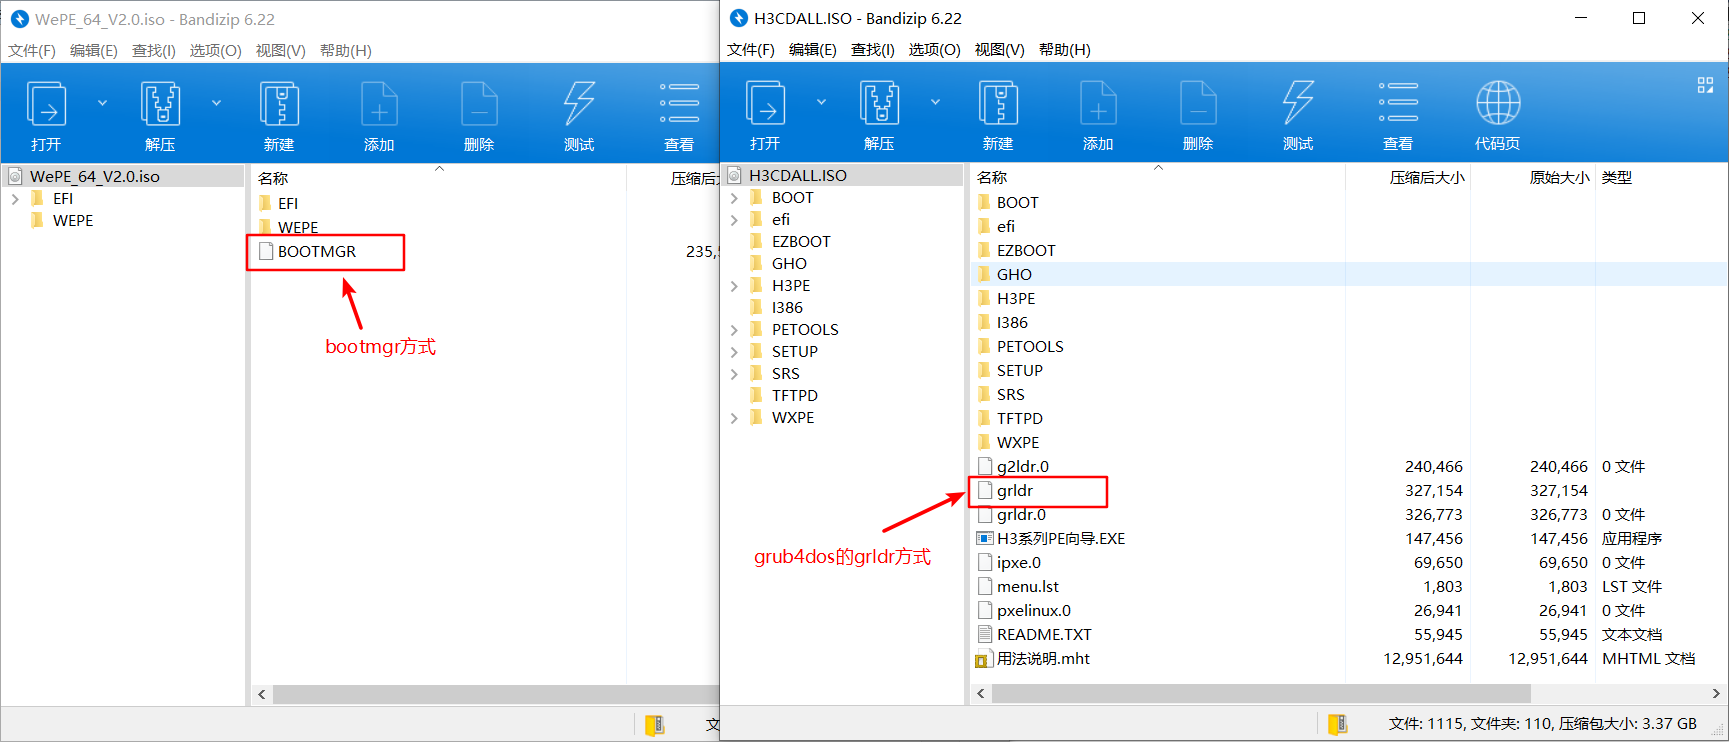Click Extract (解压) icon in WePE window
Screen dimensions: 1729x742
click(160, 105)
